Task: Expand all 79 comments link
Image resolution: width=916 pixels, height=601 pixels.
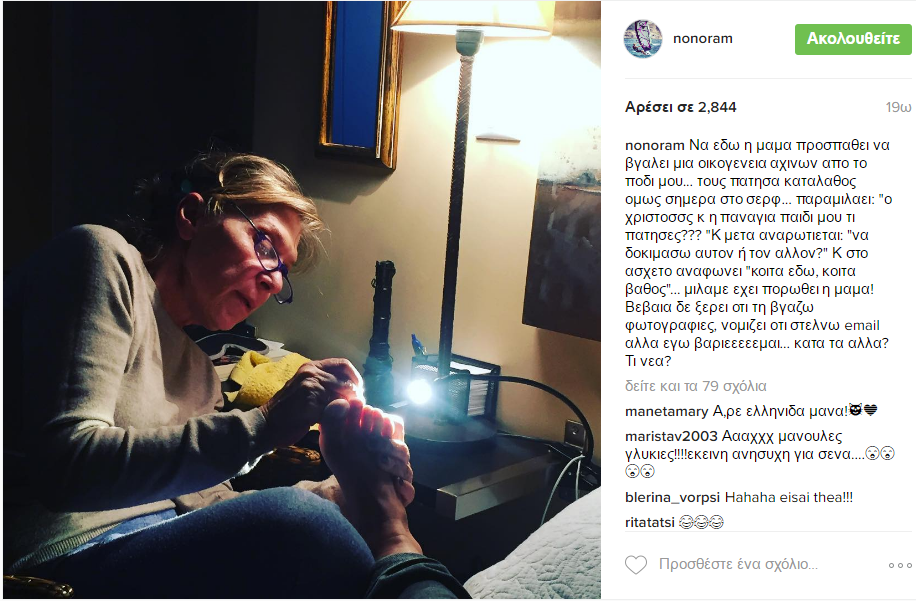Action: point(695,386)
